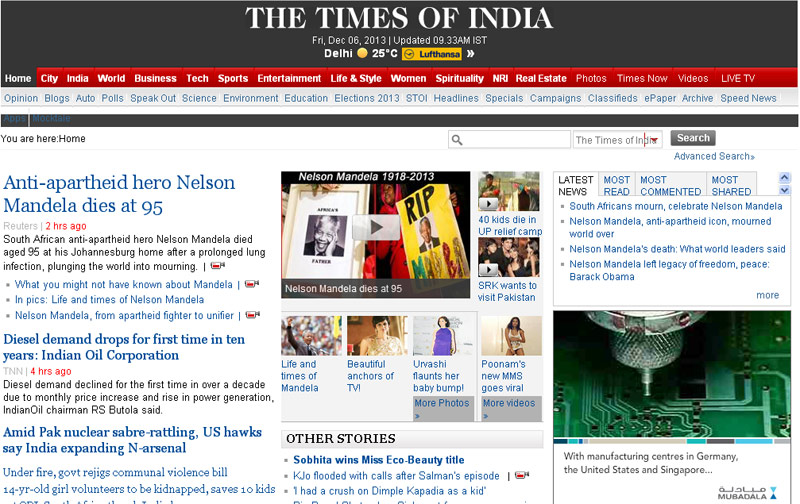This screenshot has height=504, width=800.
Task: Switch to the Most Commented tab
Action: coord(670,185)
